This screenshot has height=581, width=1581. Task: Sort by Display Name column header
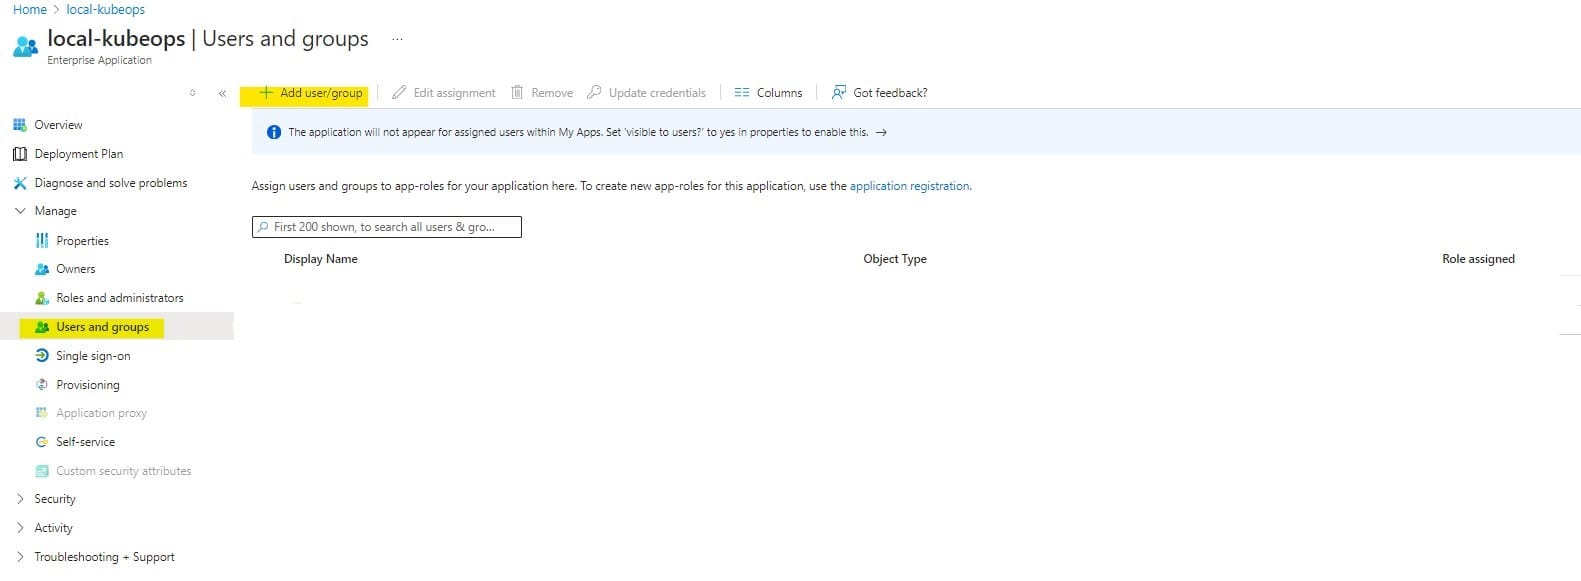click(x=320, y=259)
